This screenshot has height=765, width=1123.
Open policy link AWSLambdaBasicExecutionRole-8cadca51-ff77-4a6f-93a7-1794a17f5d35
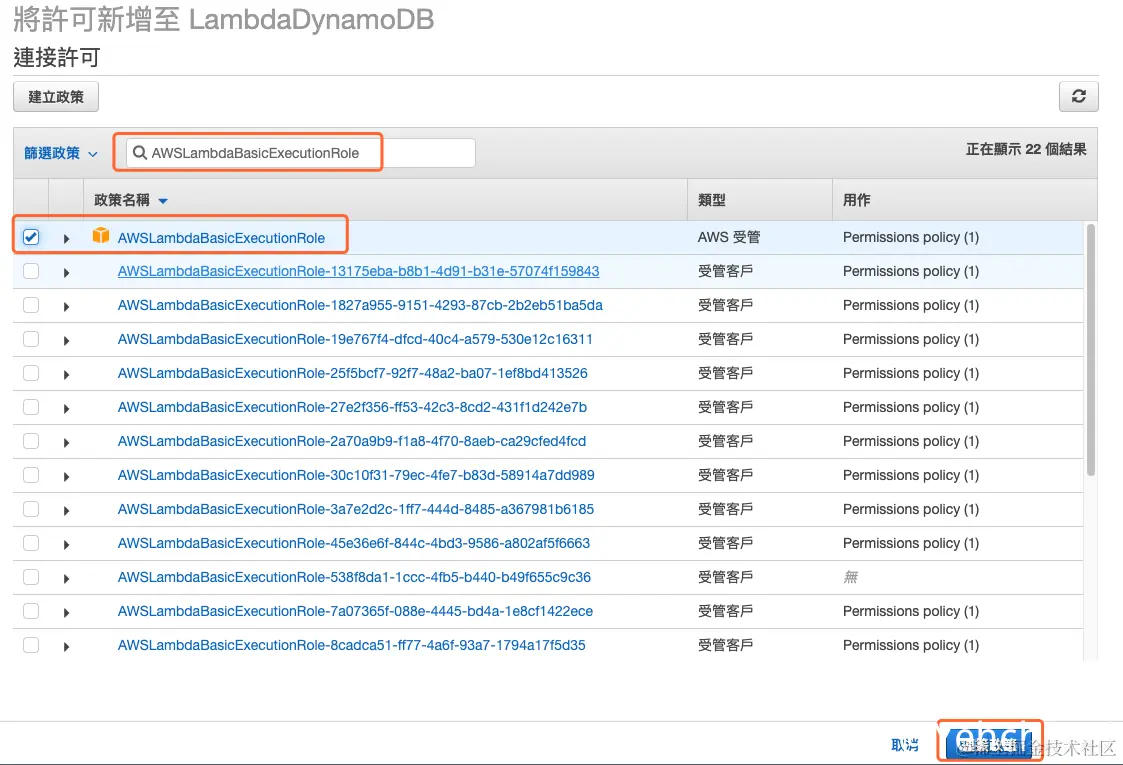[352, 645]
